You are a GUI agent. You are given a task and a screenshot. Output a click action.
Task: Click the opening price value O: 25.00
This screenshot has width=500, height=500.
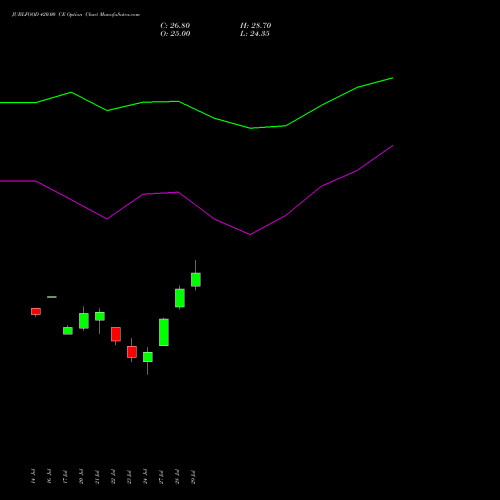tap(175, 34)
